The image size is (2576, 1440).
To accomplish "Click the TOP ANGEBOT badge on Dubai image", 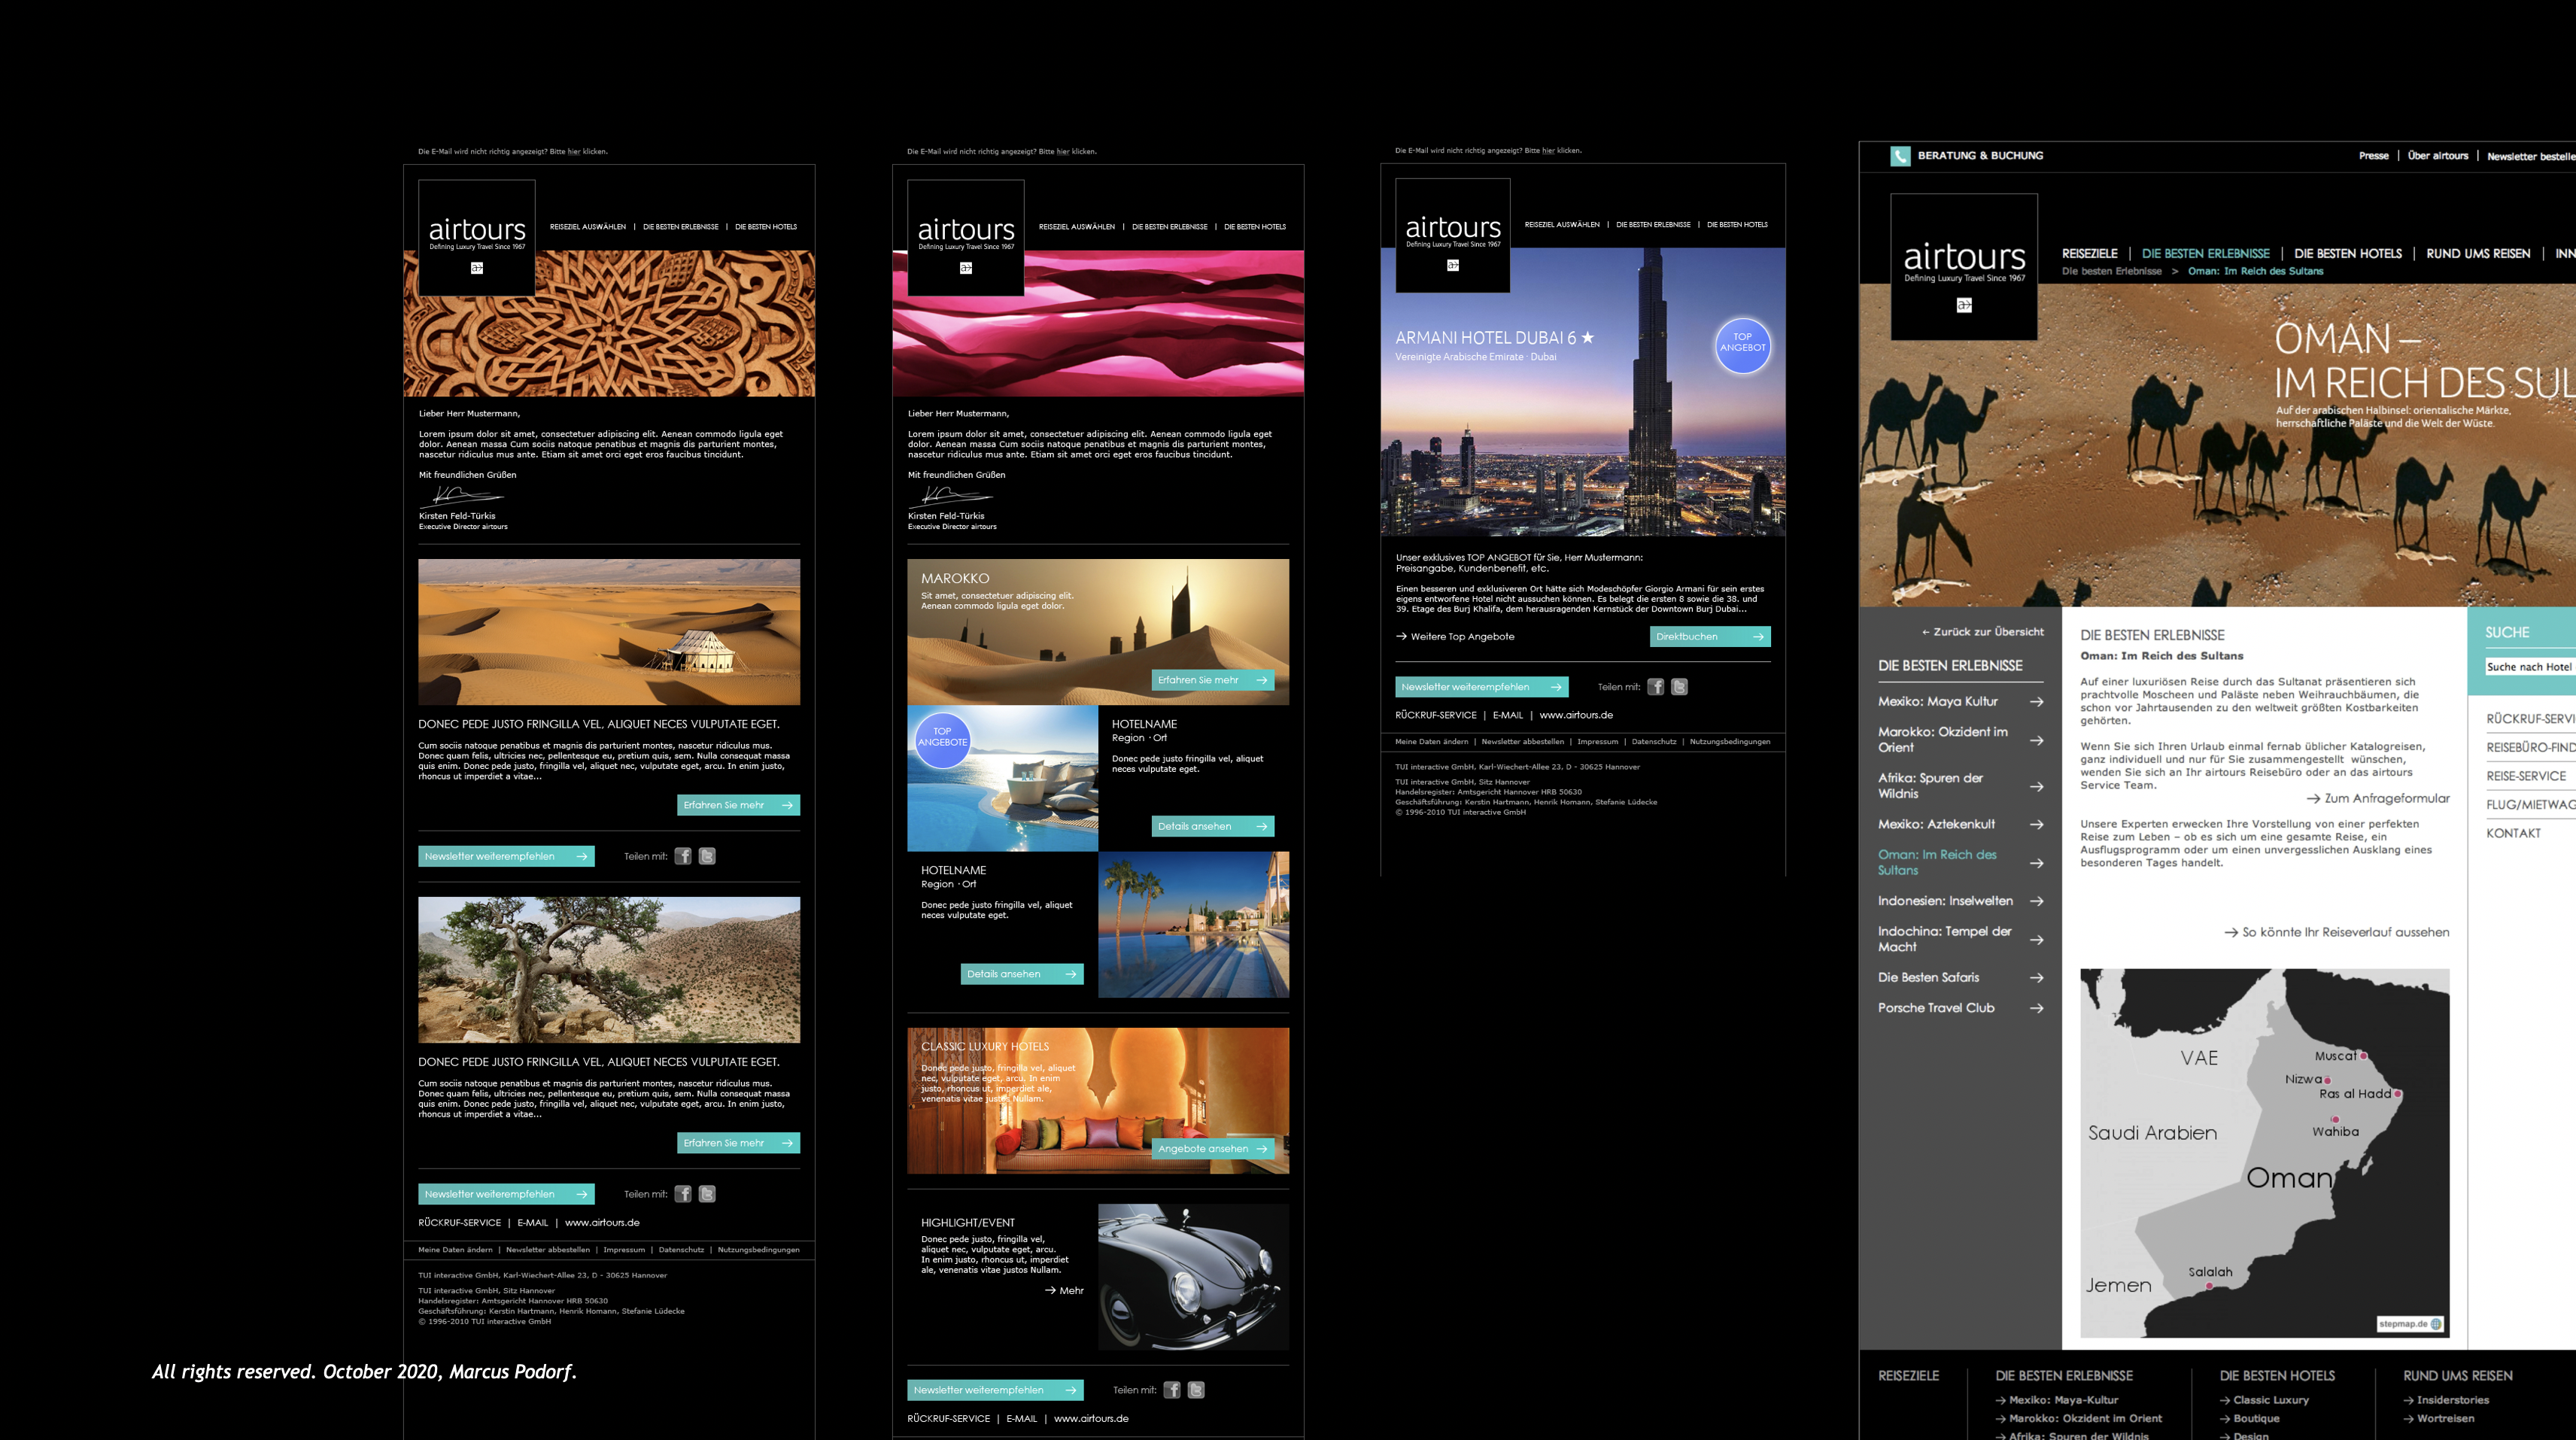I will (x=1743, y=345).
